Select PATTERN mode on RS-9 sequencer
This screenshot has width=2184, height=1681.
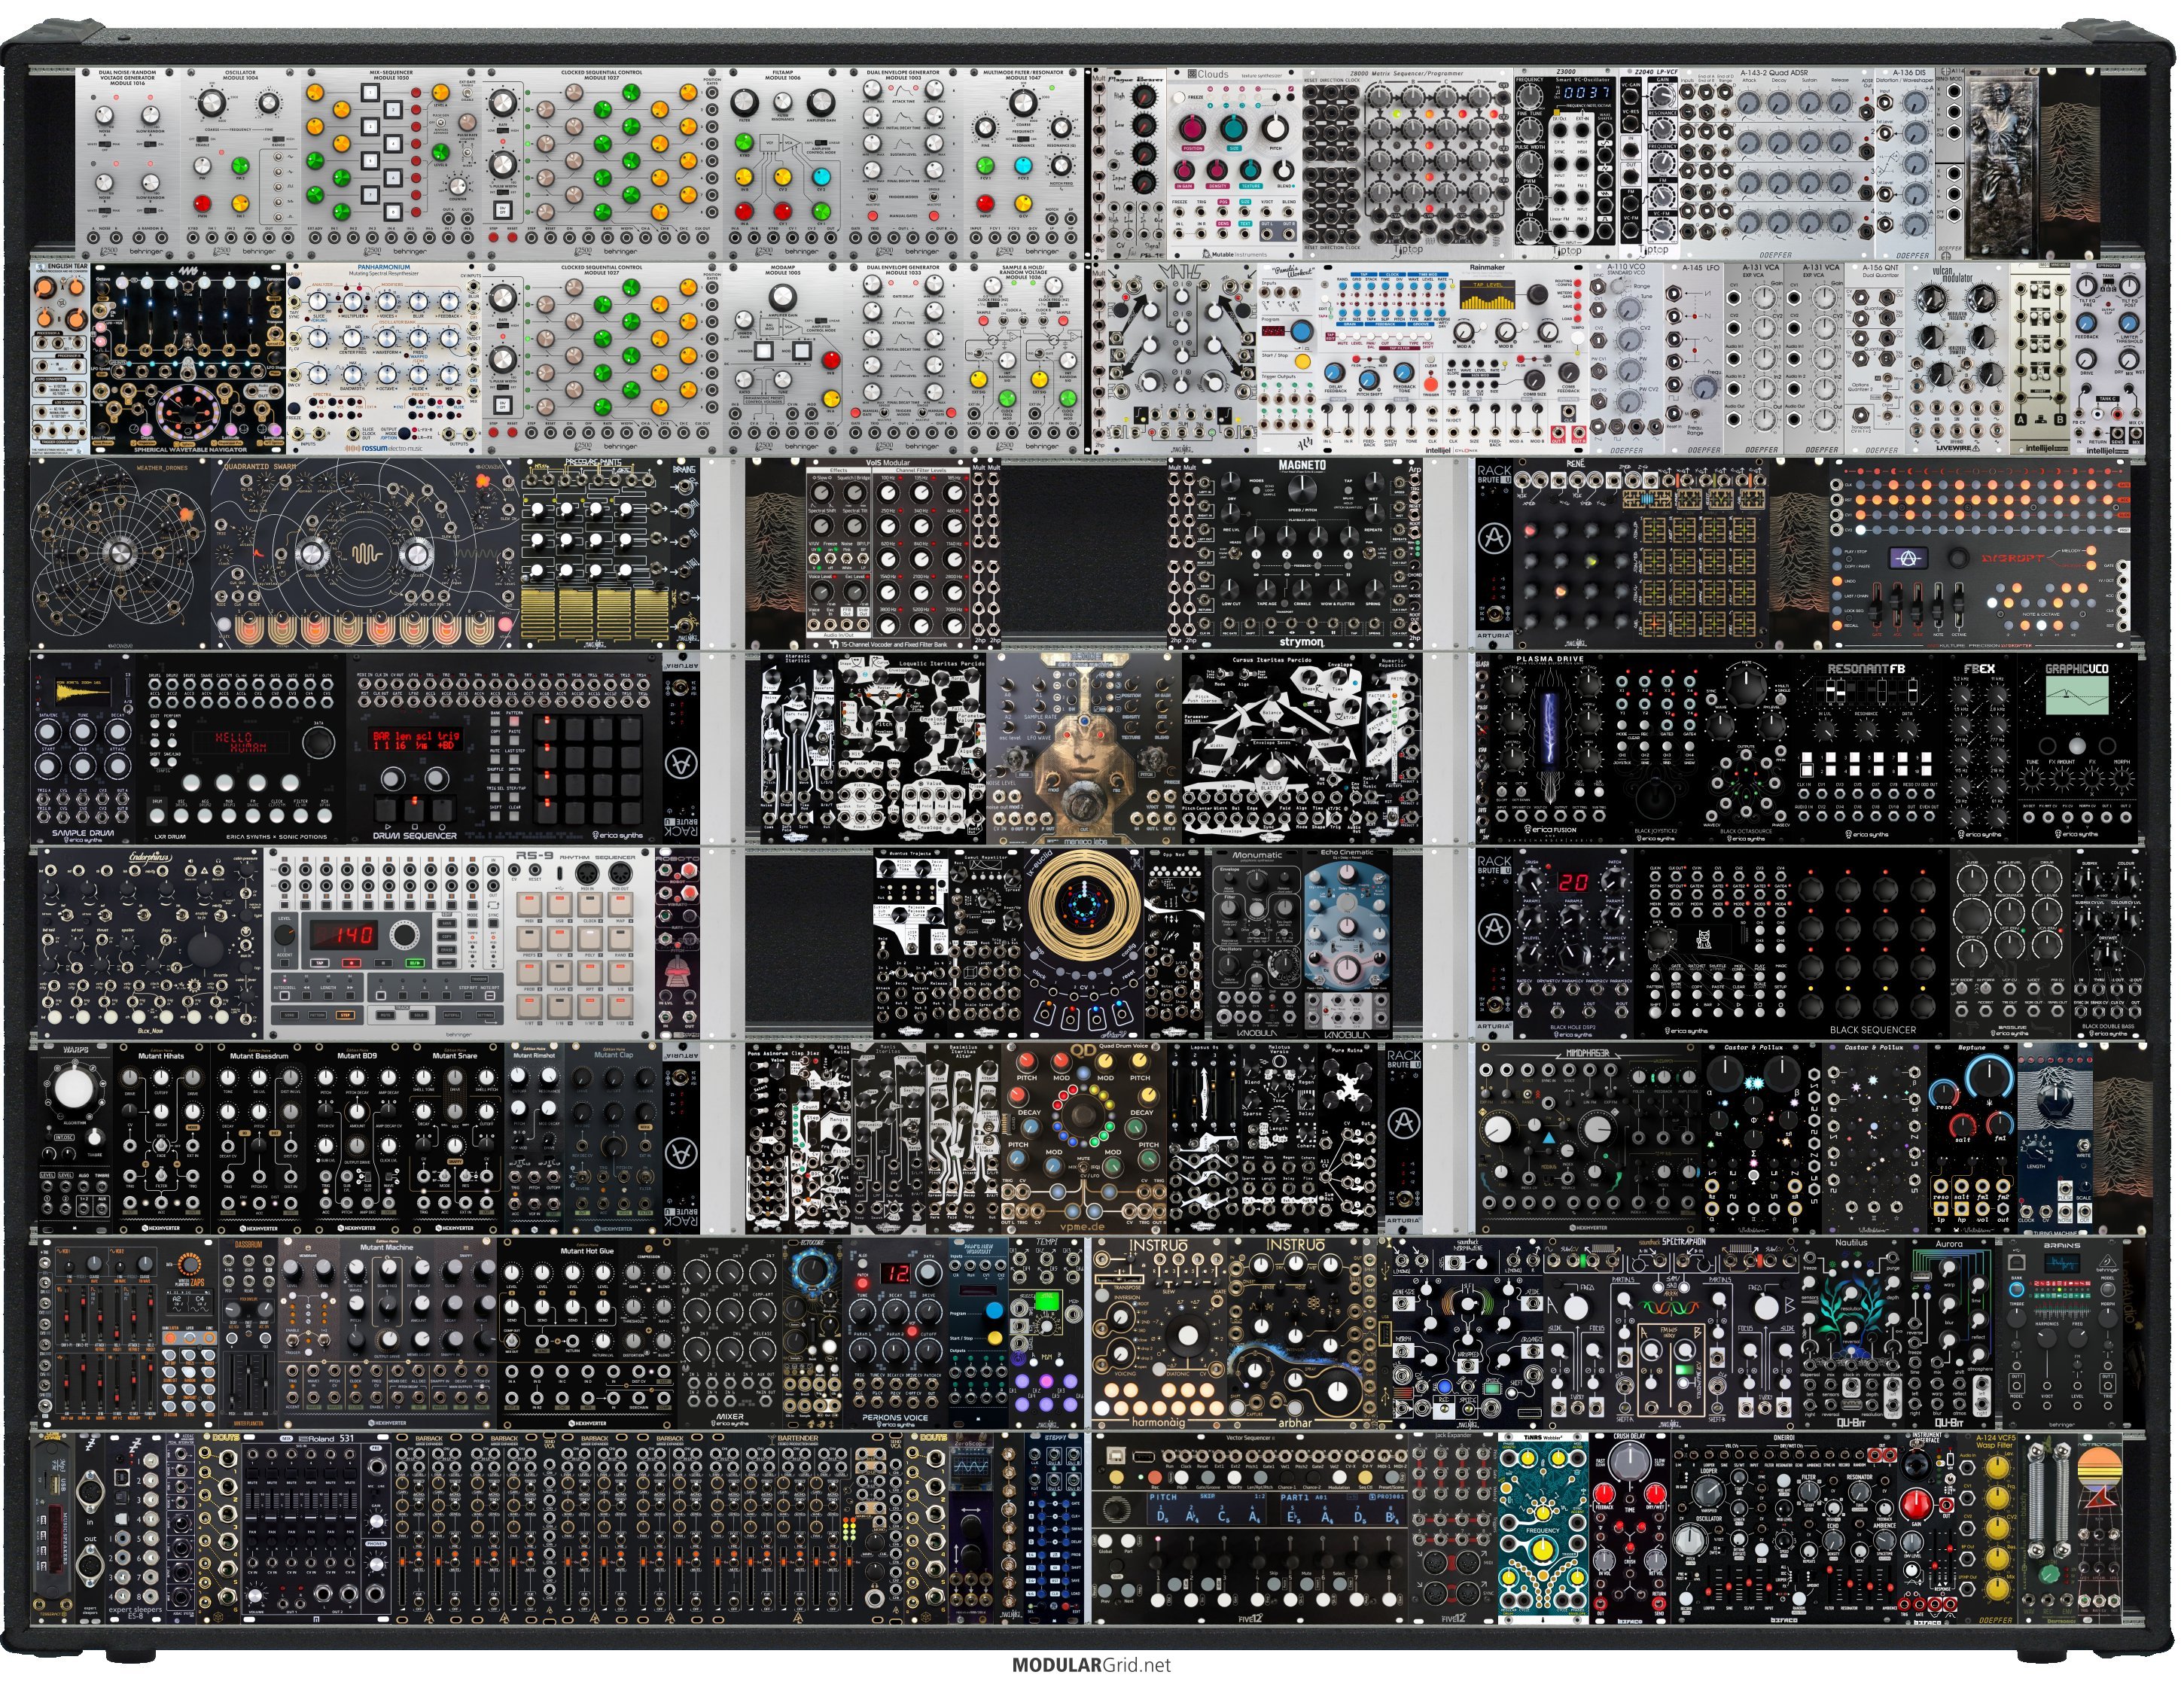coord(318,1015)
